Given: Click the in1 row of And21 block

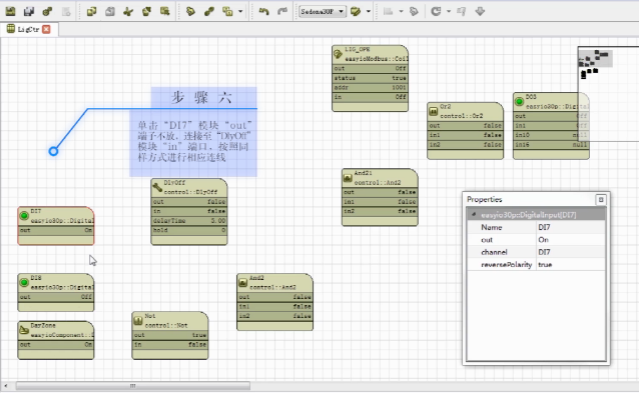Looking at the screenshot, I should [380, 201].
